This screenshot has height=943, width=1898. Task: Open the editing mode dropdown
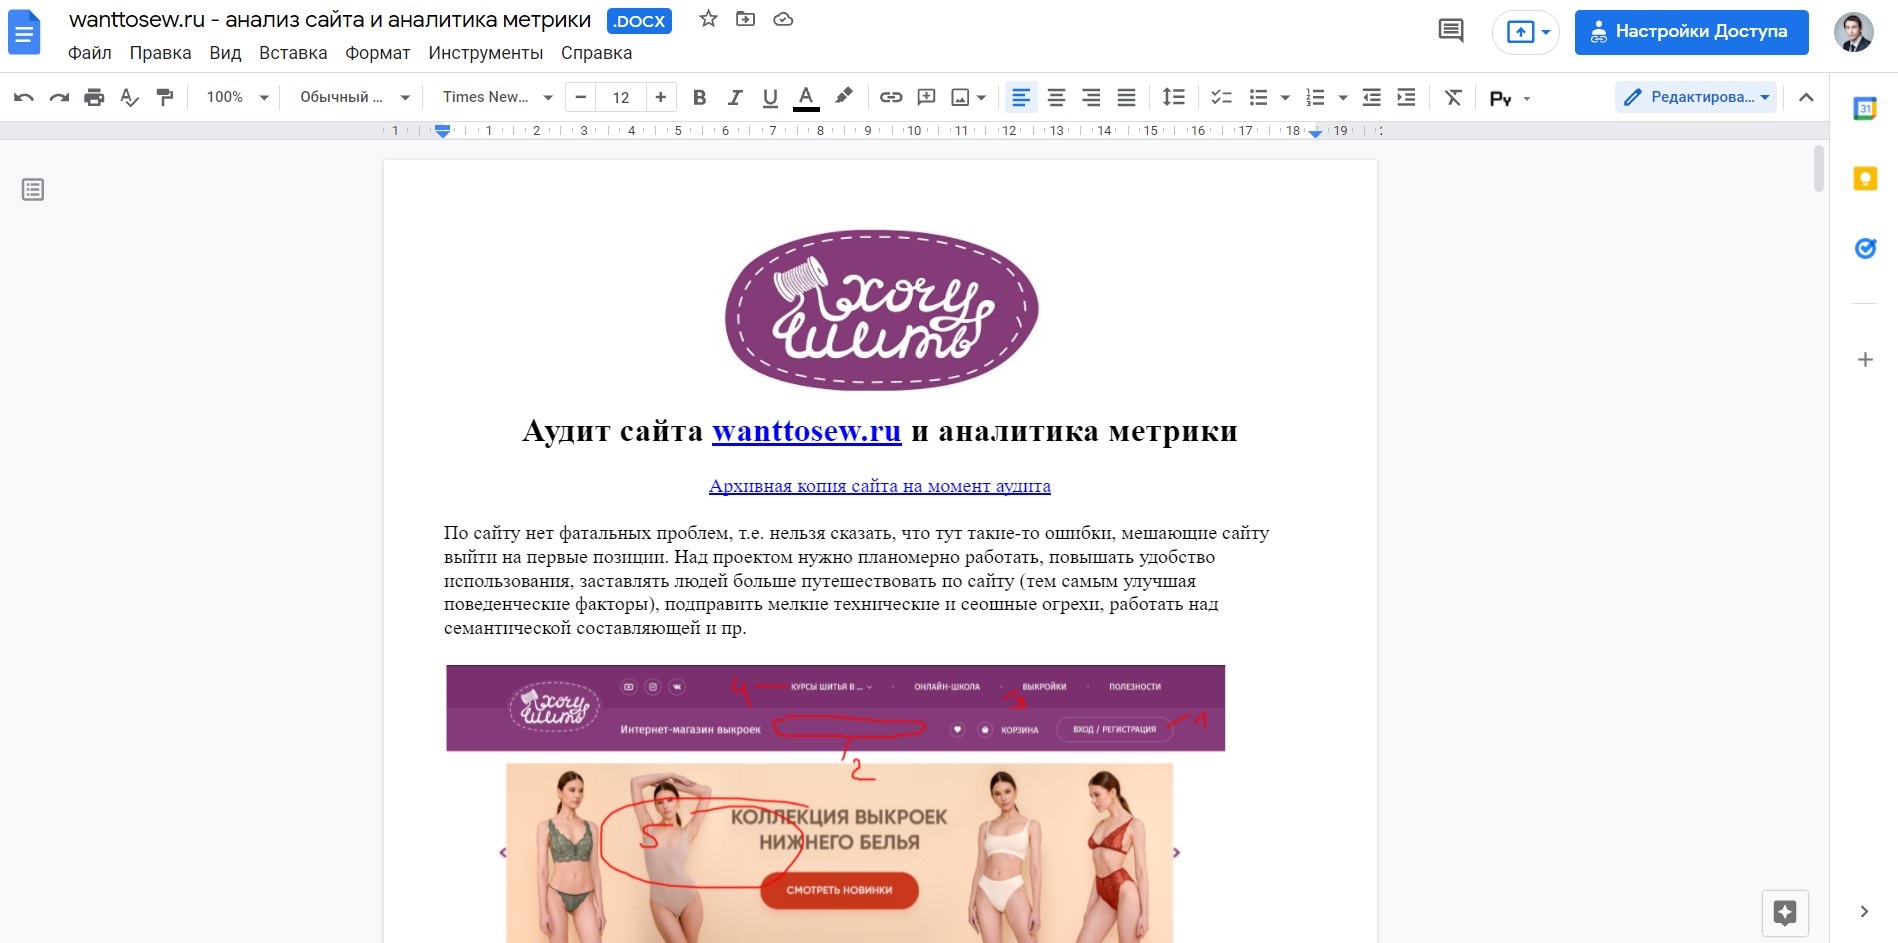1696,97
